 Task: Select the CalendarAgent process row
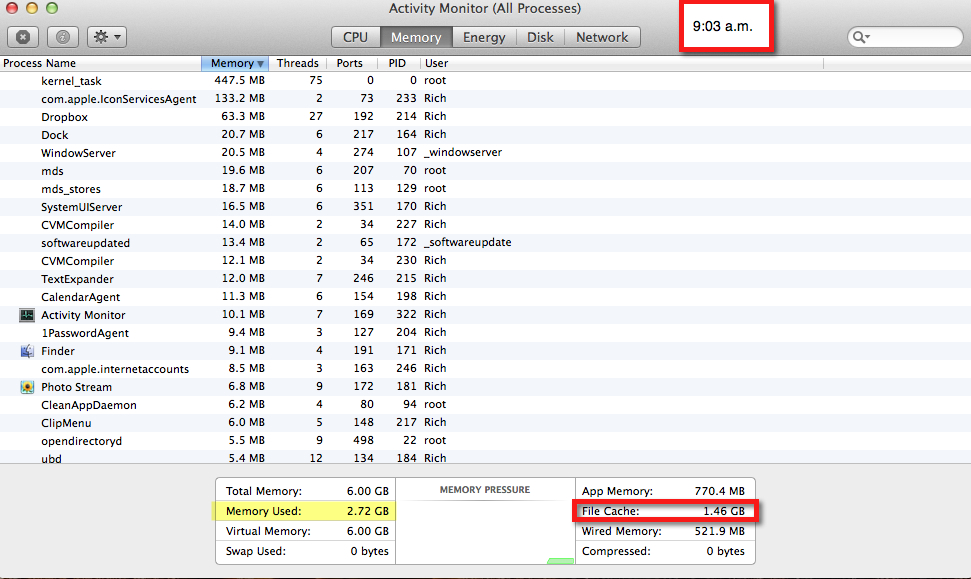tap(486, 296)
